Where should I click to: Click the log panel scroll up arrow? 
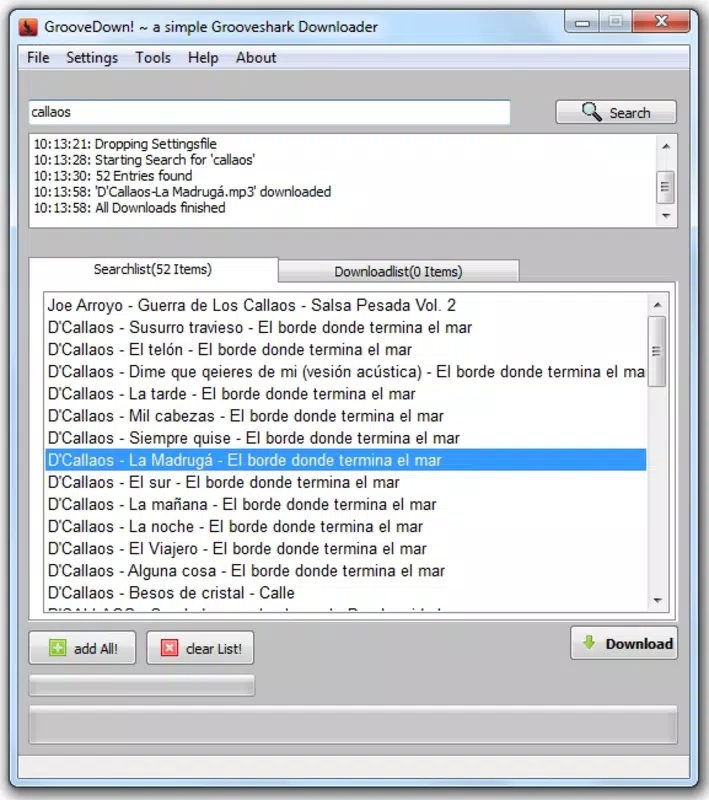(666, 146)
